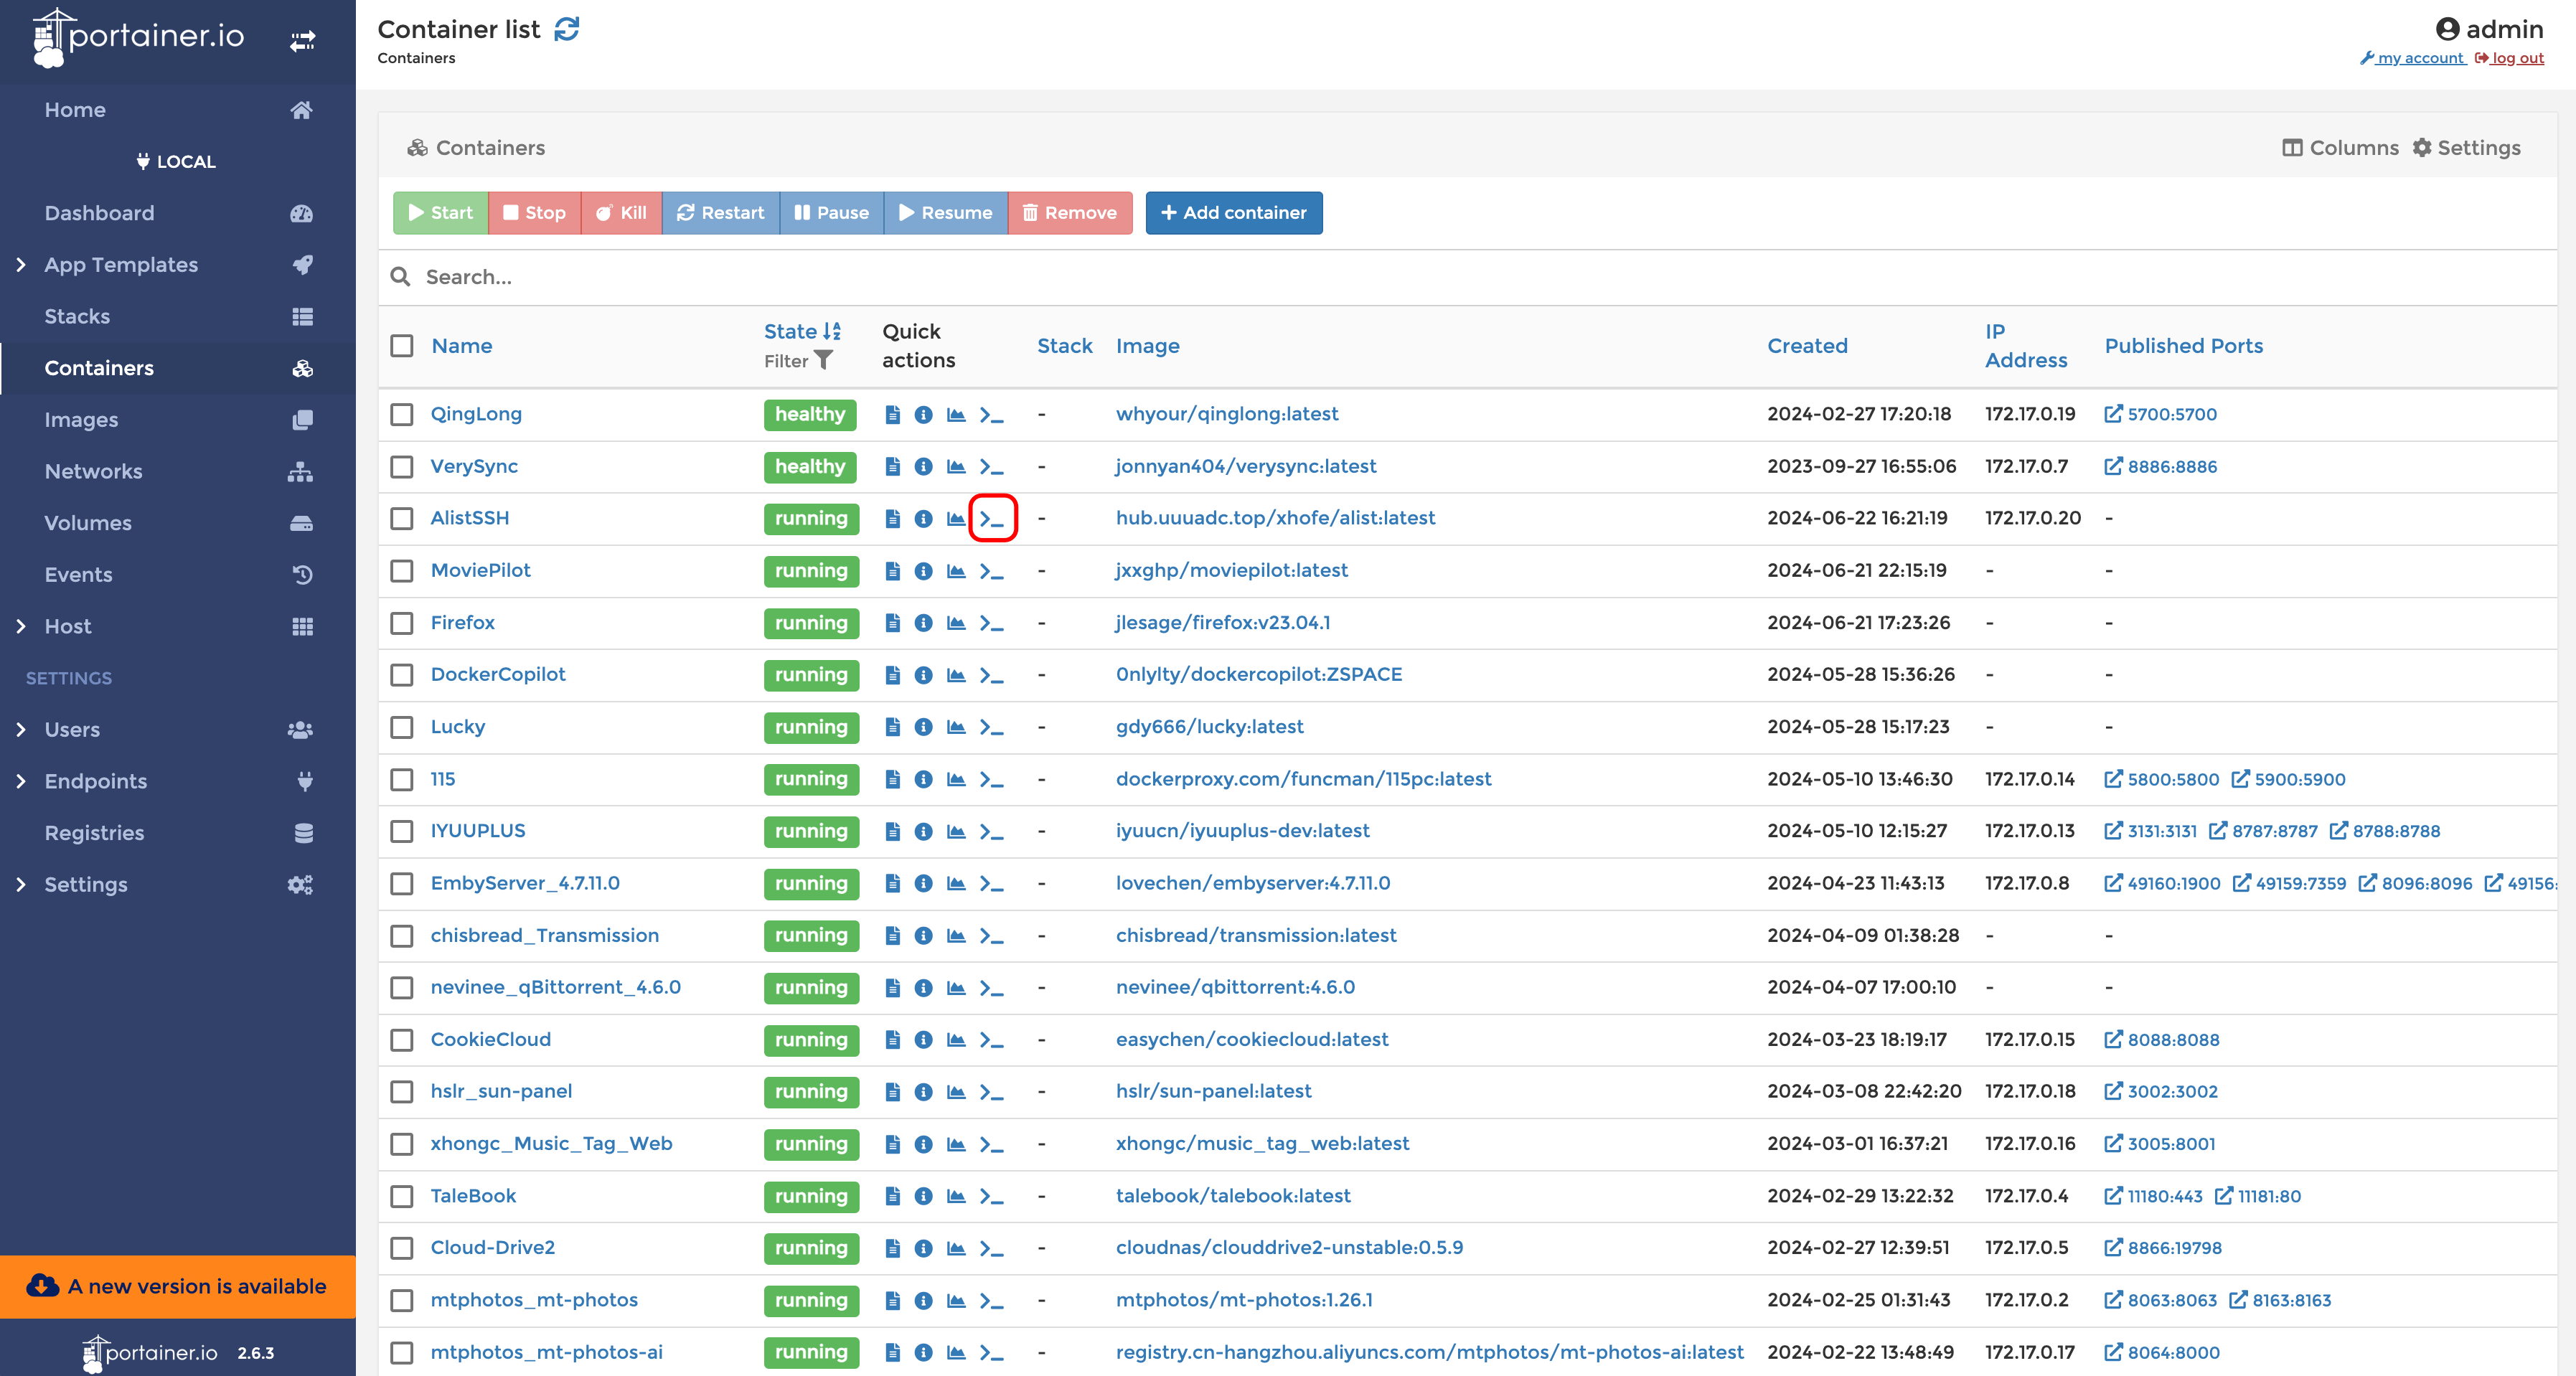Viewport: 2576px width, 1376px height.
Task: Check the Cloud-Drive2 container checkbox
Action: click(x=402, y=1248)
